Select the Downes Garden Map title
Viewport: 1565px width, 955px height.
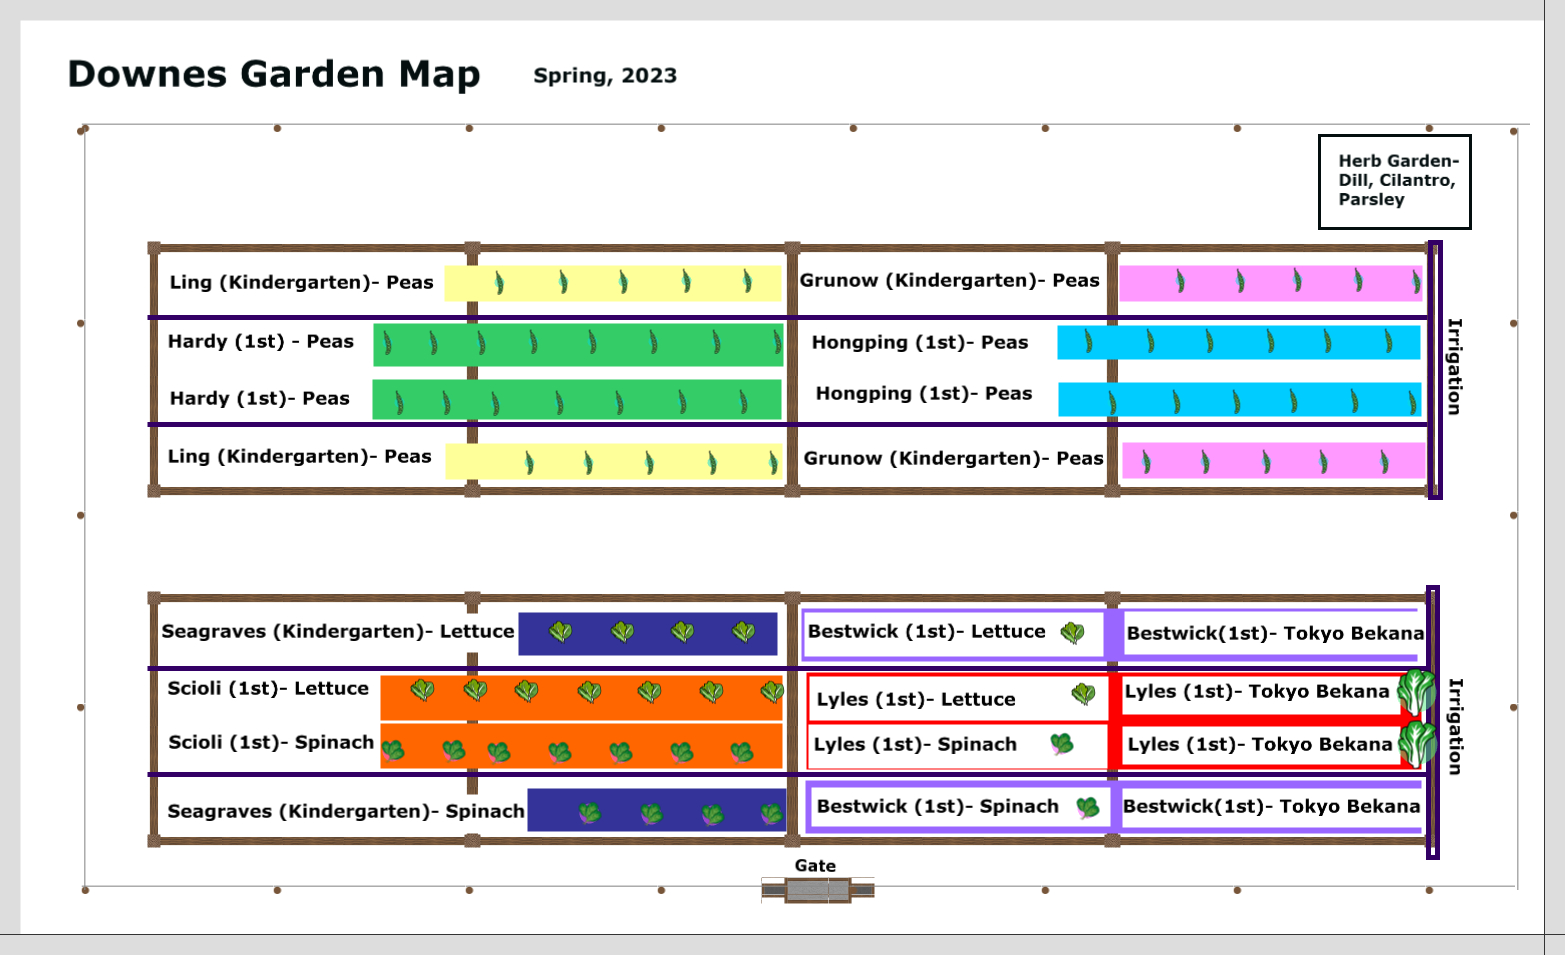[x=274, y=75]
